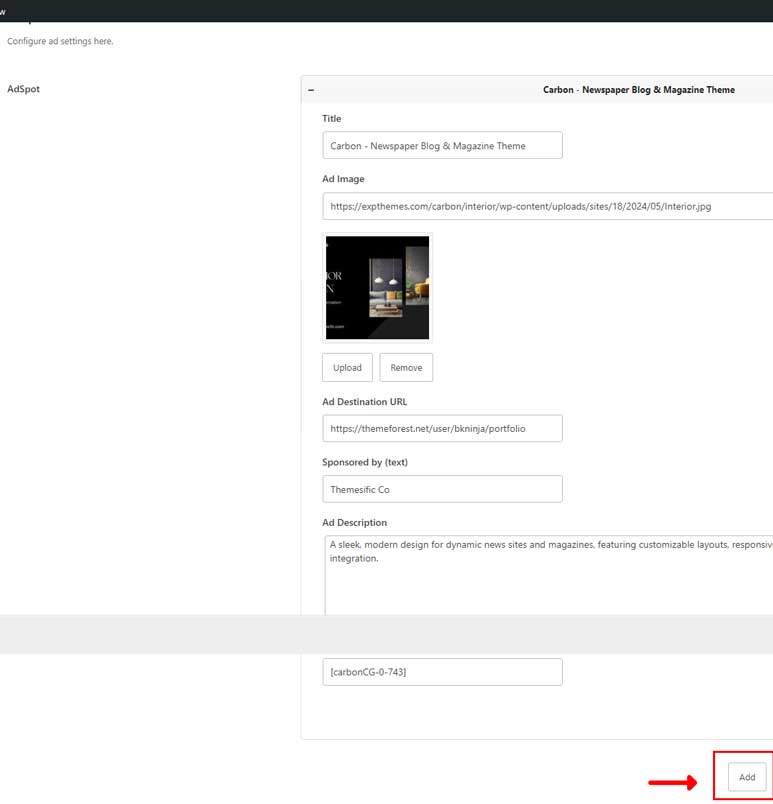Click the Sponsored by text field

point(442,489)
